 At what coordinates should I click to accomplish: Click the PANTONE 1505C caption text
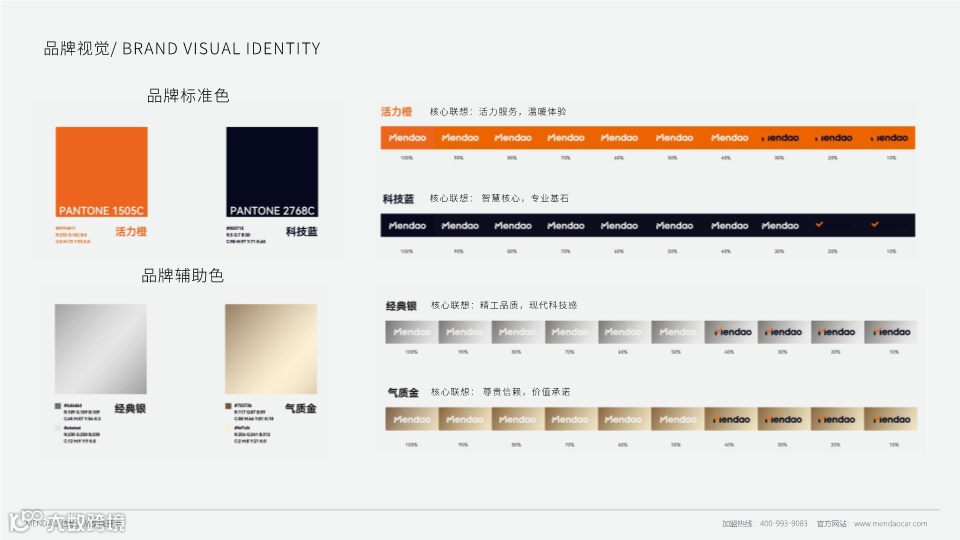pos(101,211)
